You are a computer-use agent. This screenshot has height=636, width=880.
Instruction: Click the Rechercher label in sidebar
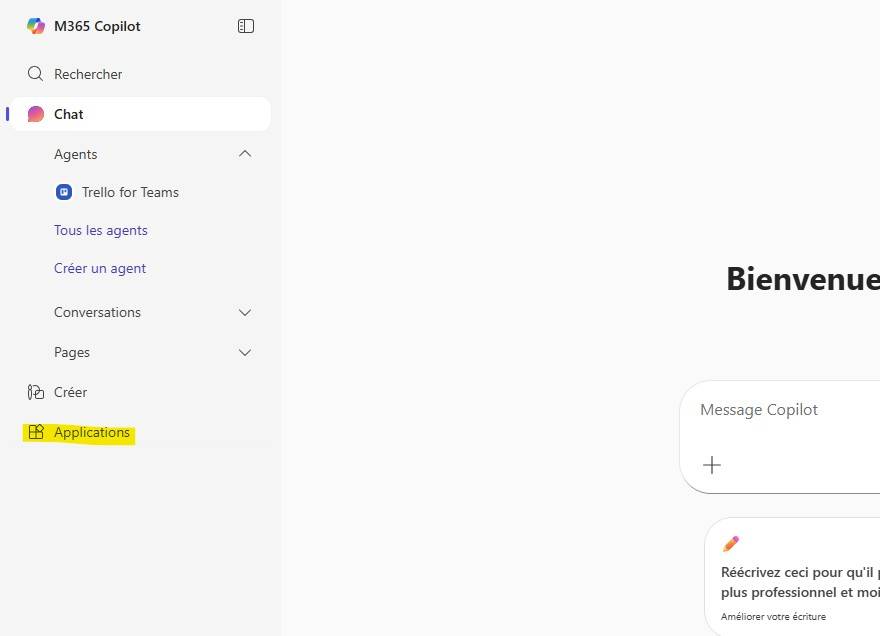[88, 74]
